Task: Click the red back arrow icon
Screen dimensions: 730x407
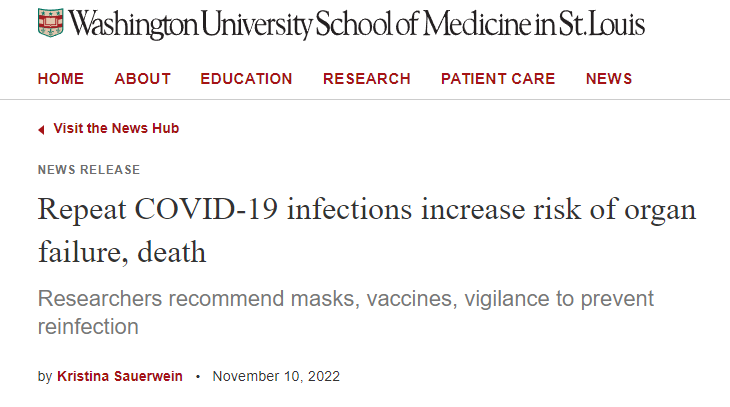Action: click(41, 130)
